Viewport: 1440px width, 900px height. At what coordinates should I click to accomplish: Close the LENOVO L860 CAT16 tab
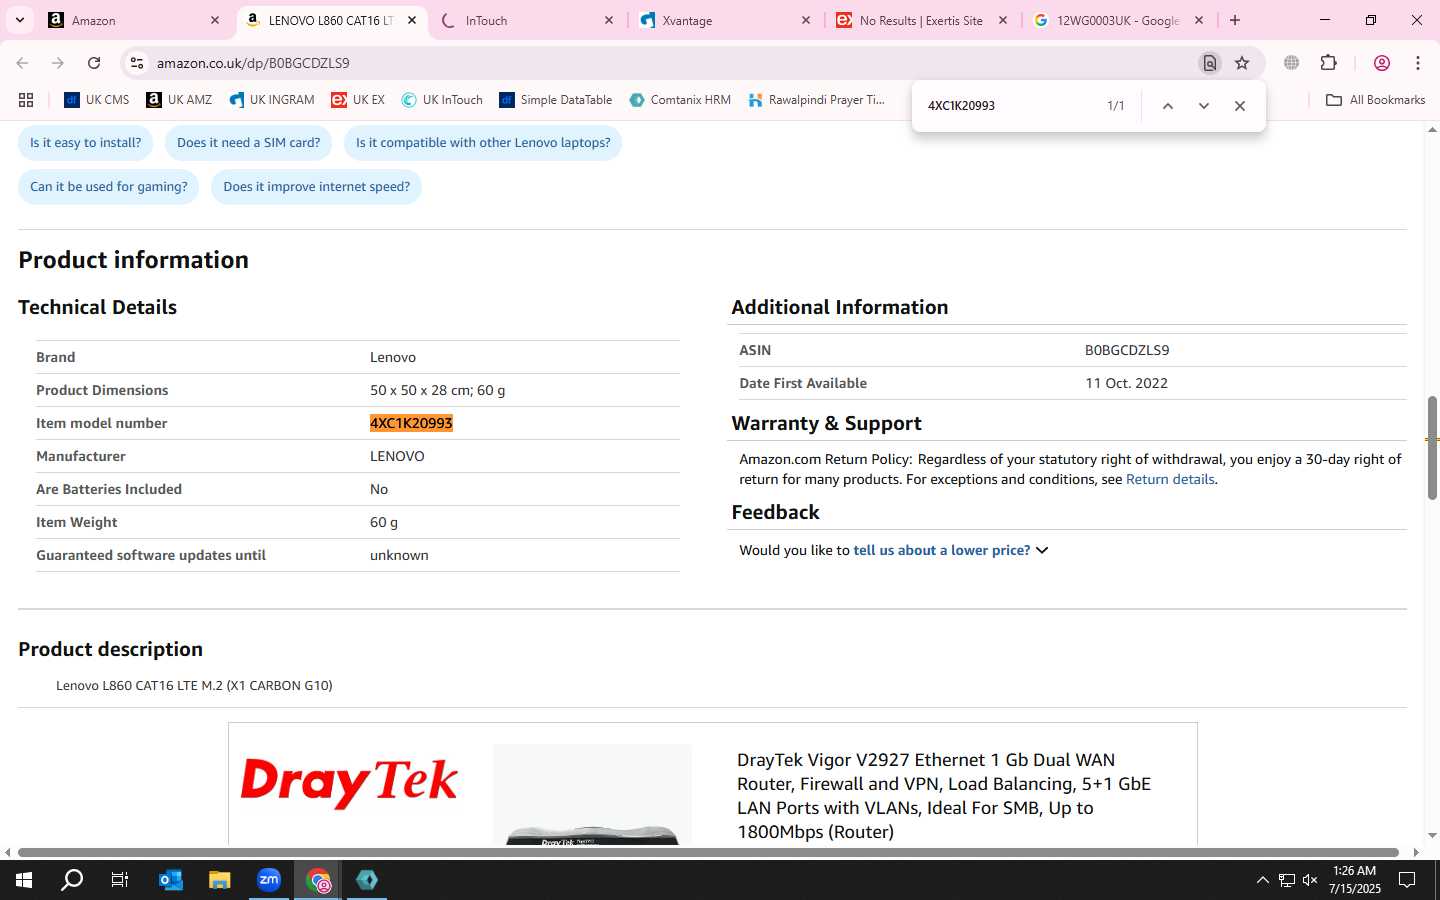pyautogui.click(x=411, y=20)
